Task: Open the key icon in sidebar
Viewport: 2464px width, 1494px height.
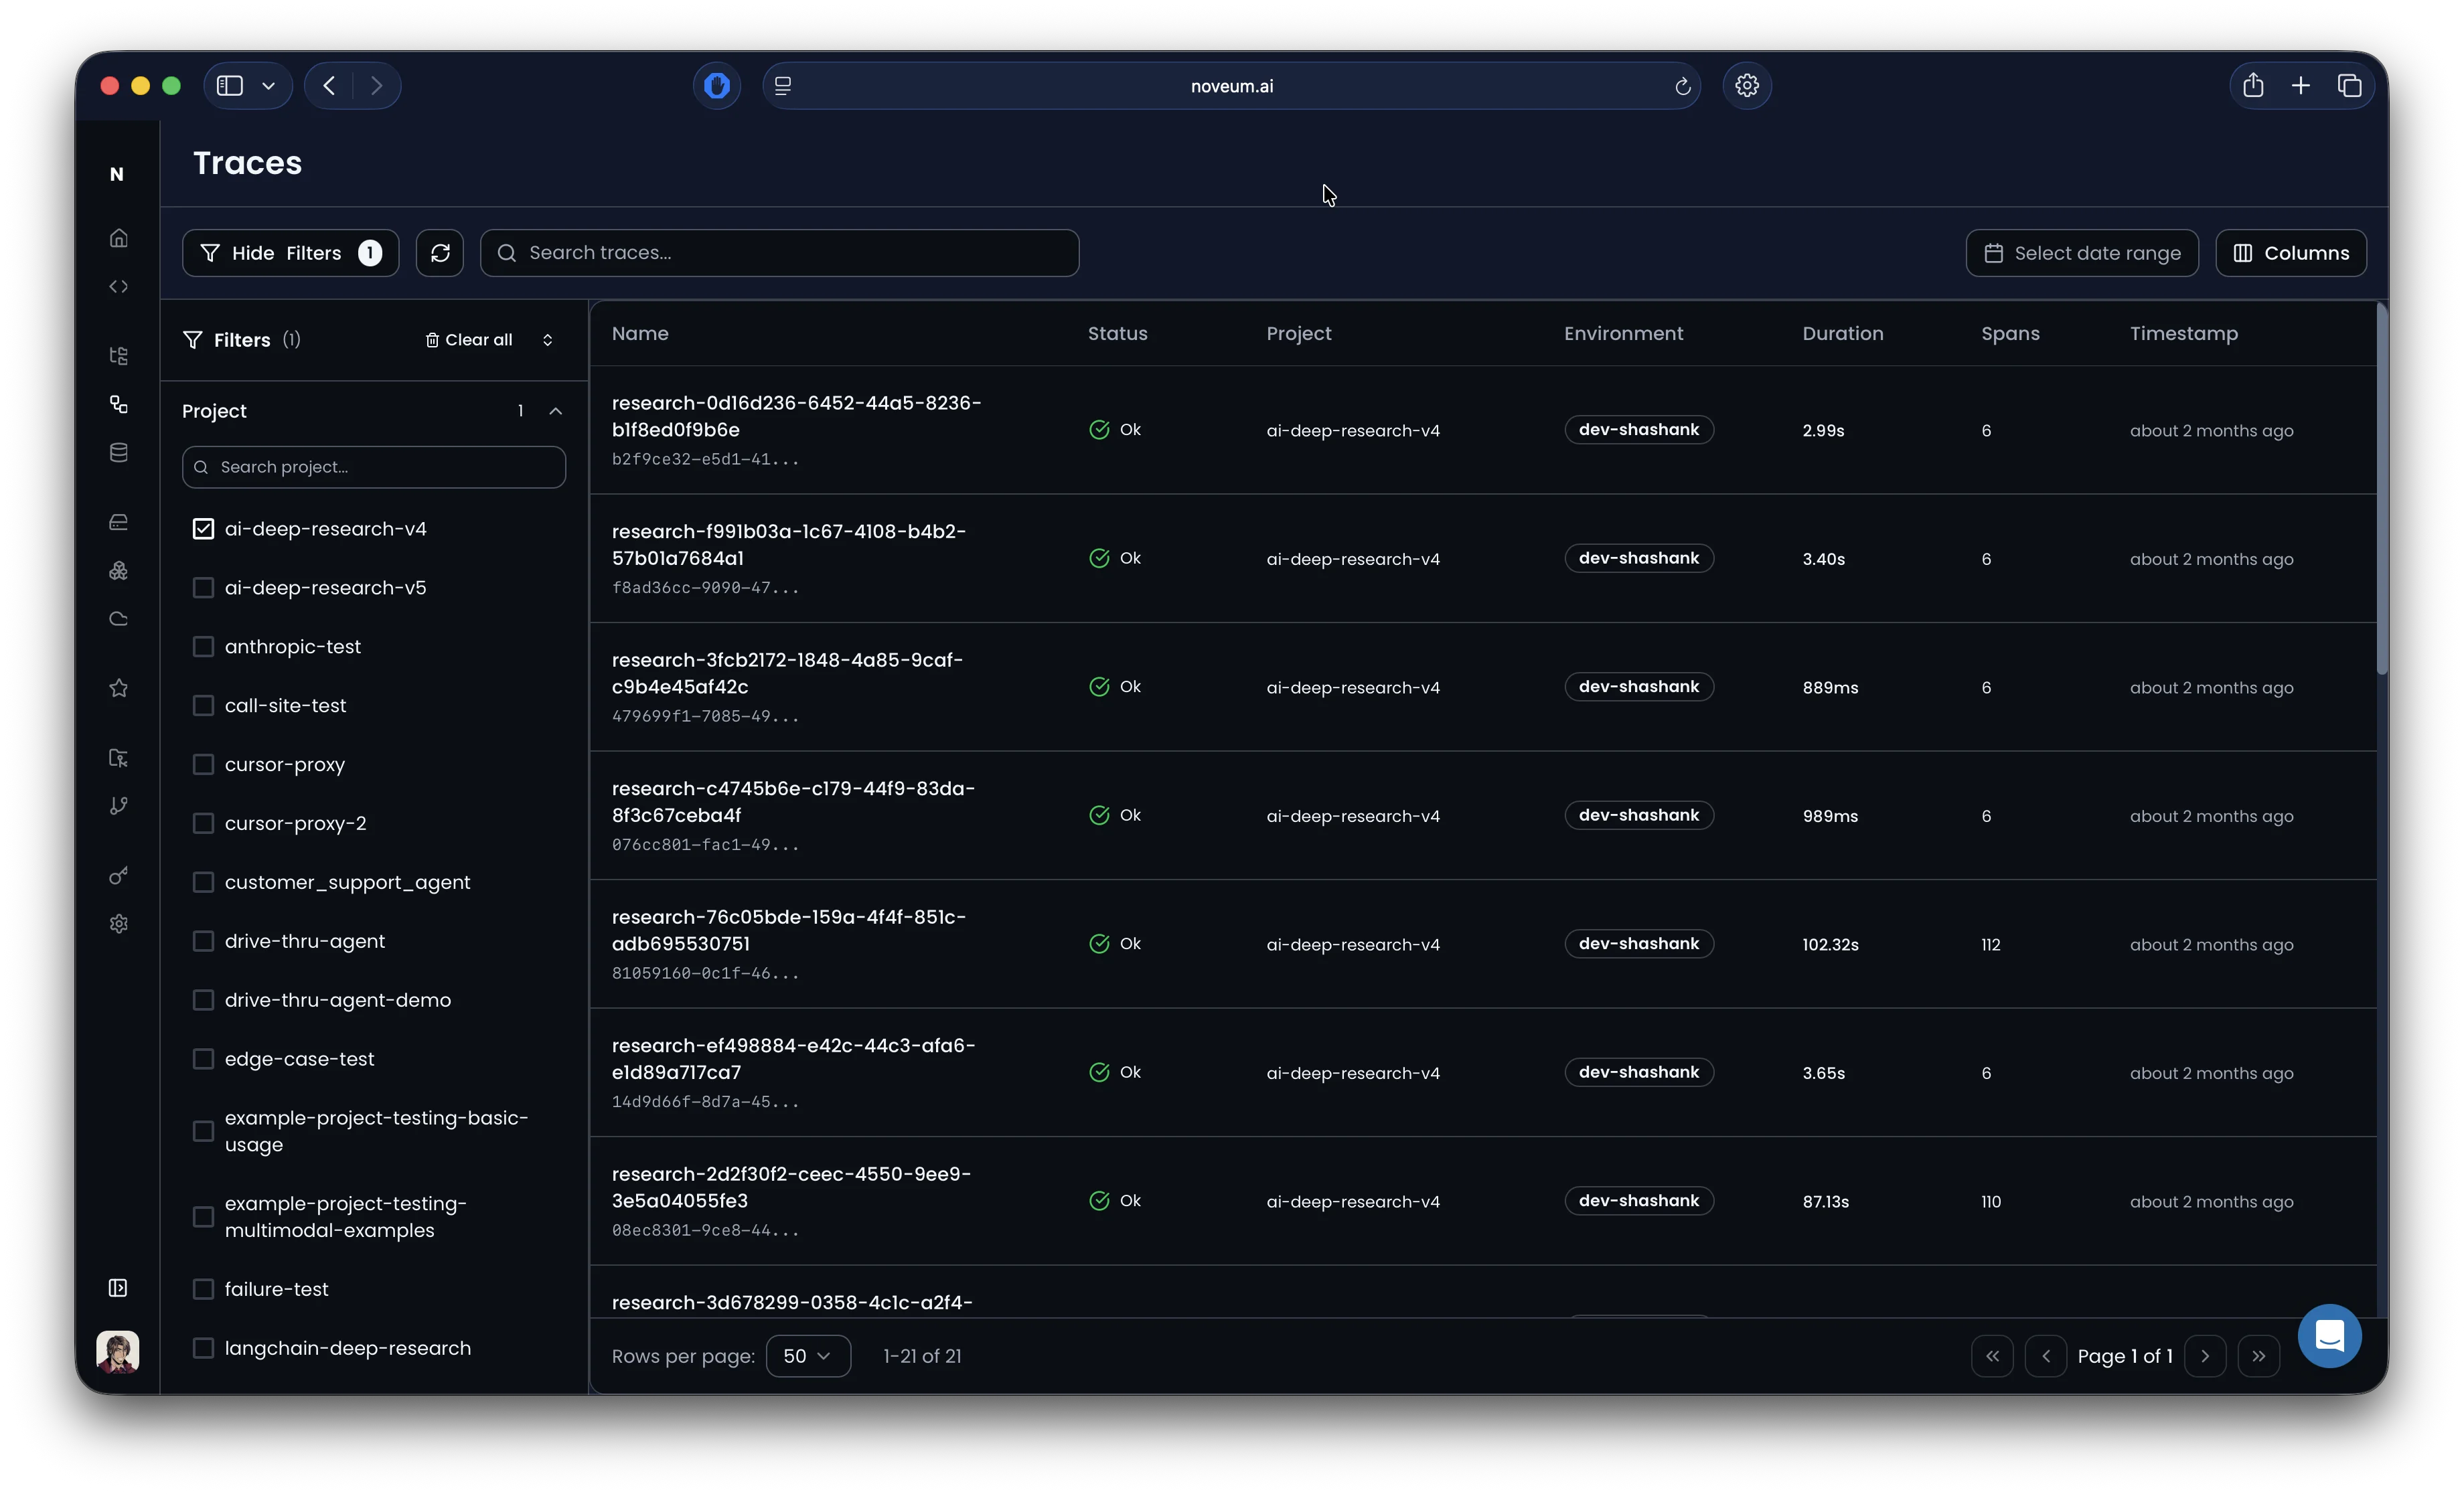Action: coord(118,876)
